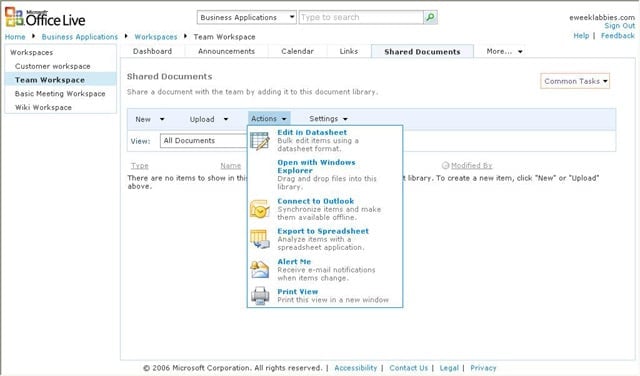The height and width of the screenshot is (376, 640).
Task: Click the icon beside Modified By column
Action: (445, 165)
